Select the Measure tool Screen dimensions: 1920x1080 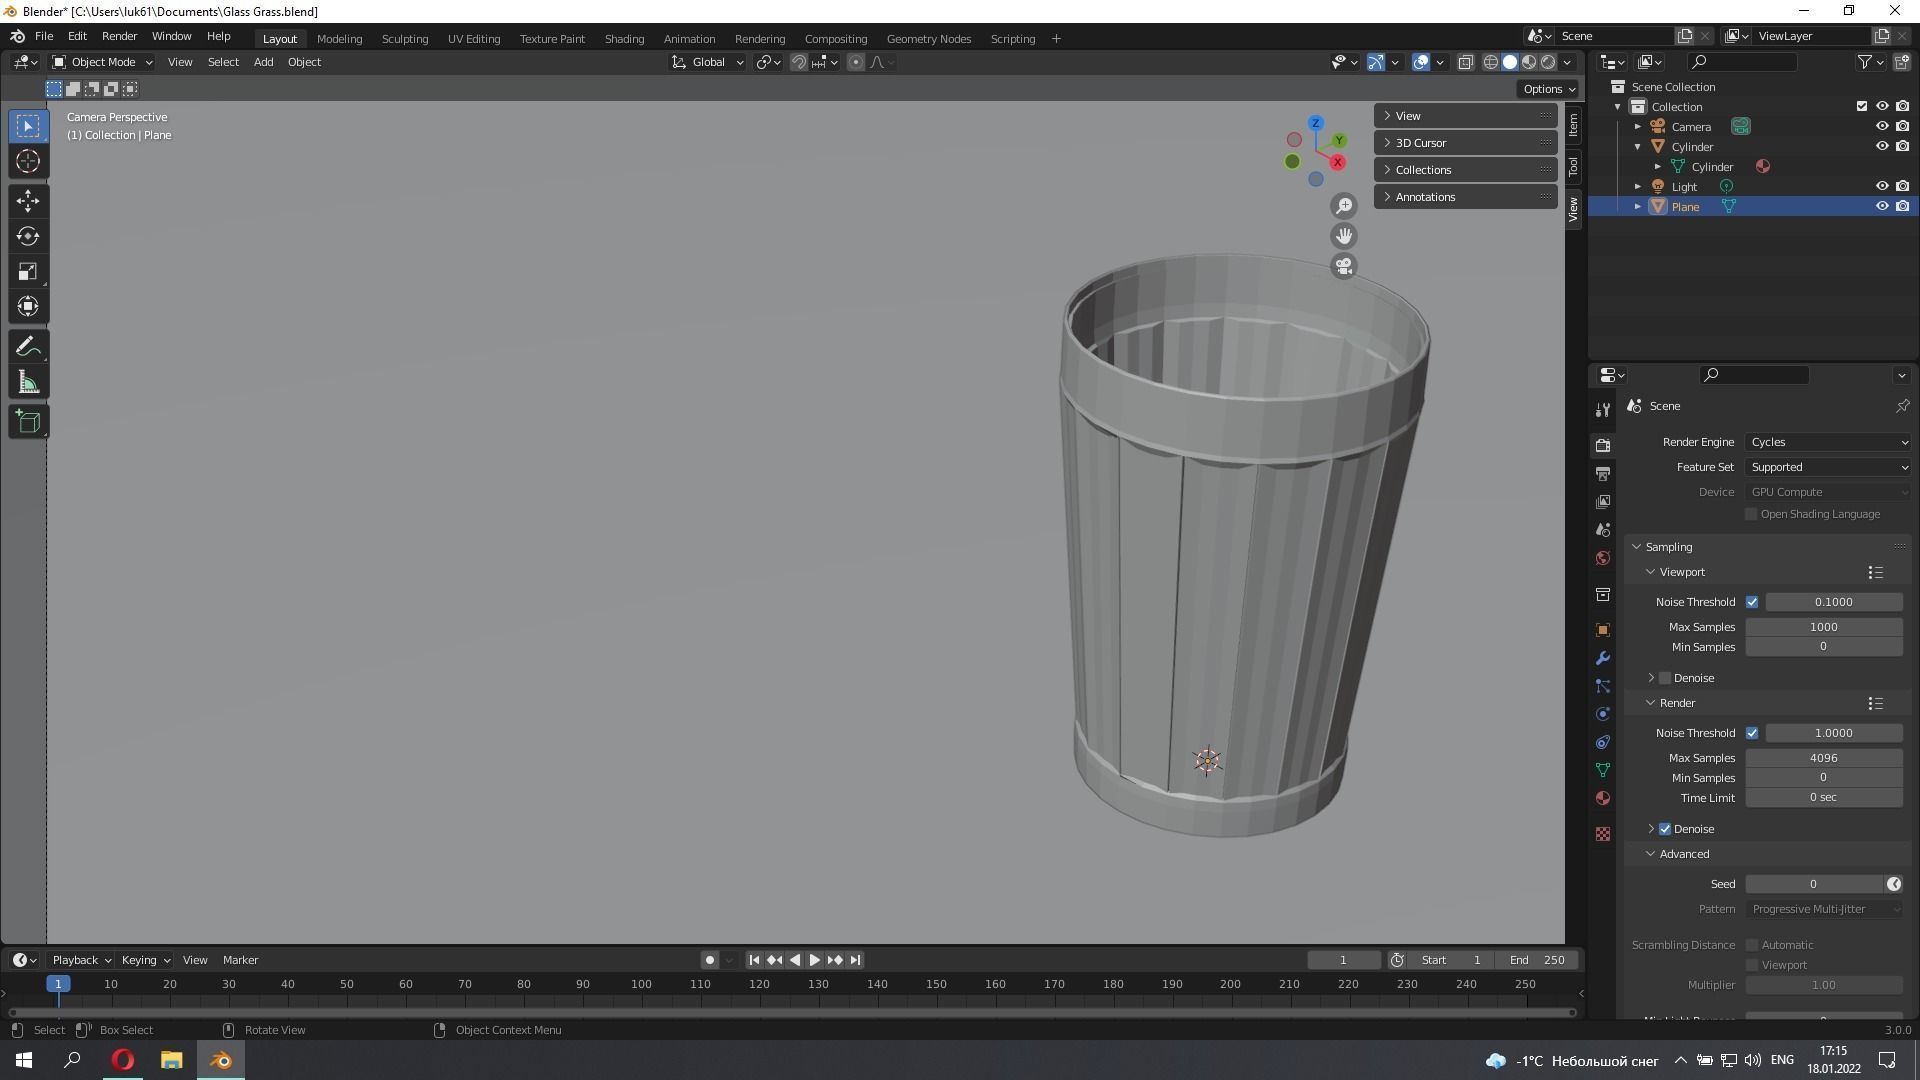tap(28, 382)
